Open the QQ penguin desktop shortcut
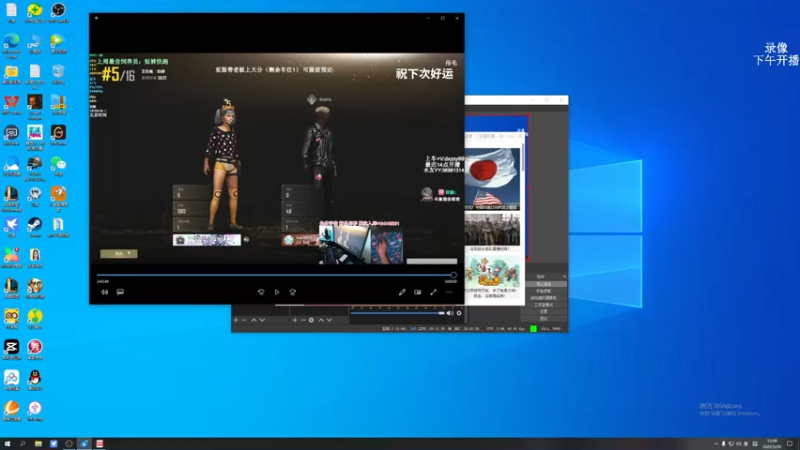Image resolution: width=800 pixels, height=450 pixels. click(35, 380)
